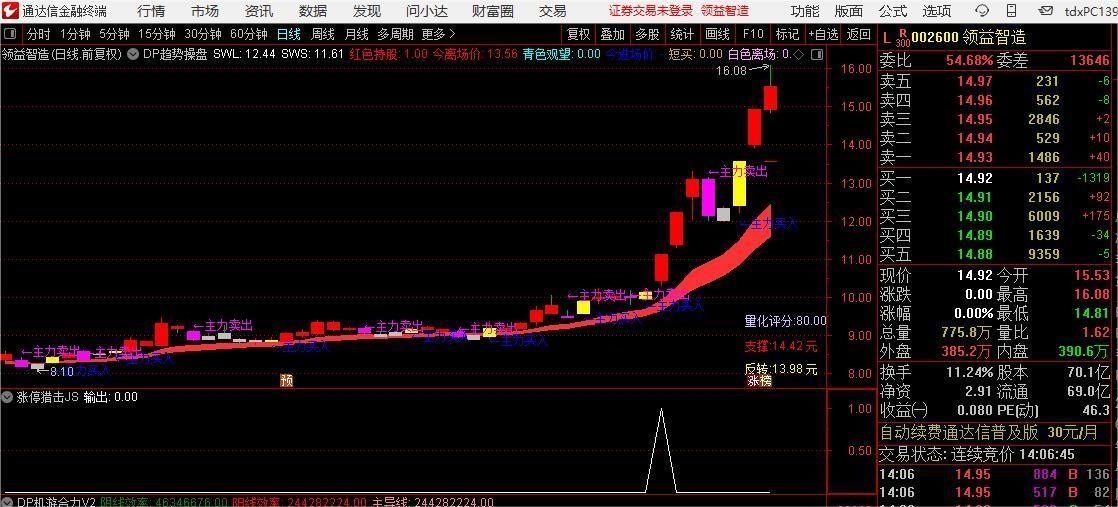The image size is (1118, 507).
Task: Open the 市场 menu
Action: tap(205, 11)
